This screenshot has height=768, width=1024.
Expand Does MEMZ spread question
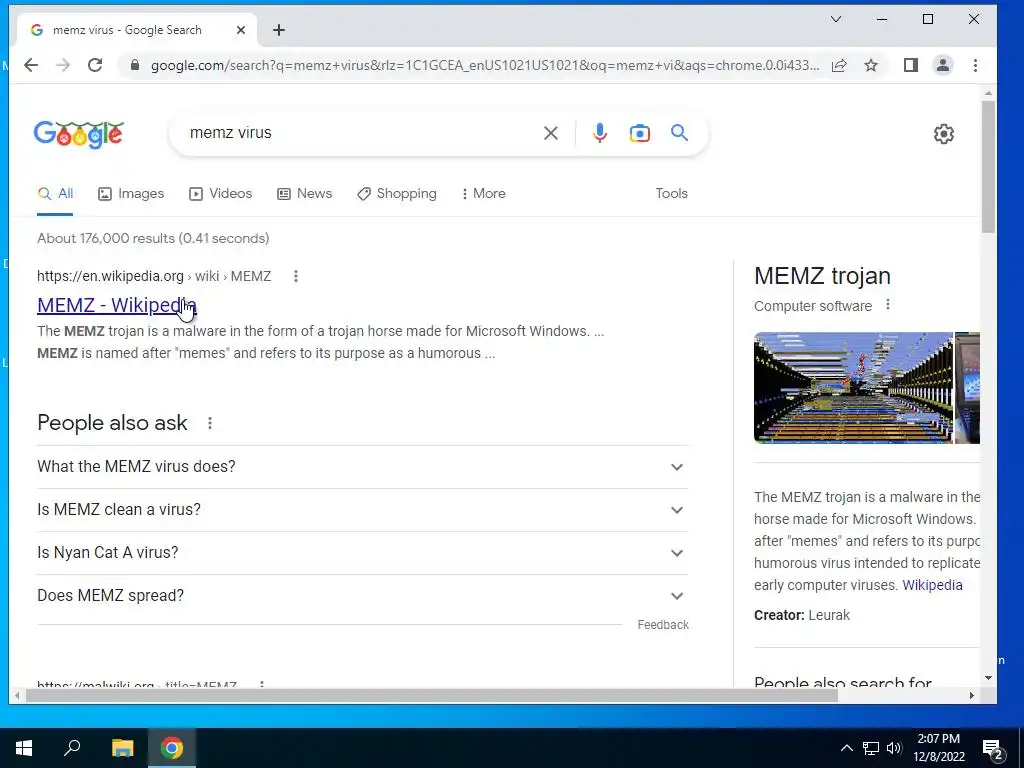point(362,596)
